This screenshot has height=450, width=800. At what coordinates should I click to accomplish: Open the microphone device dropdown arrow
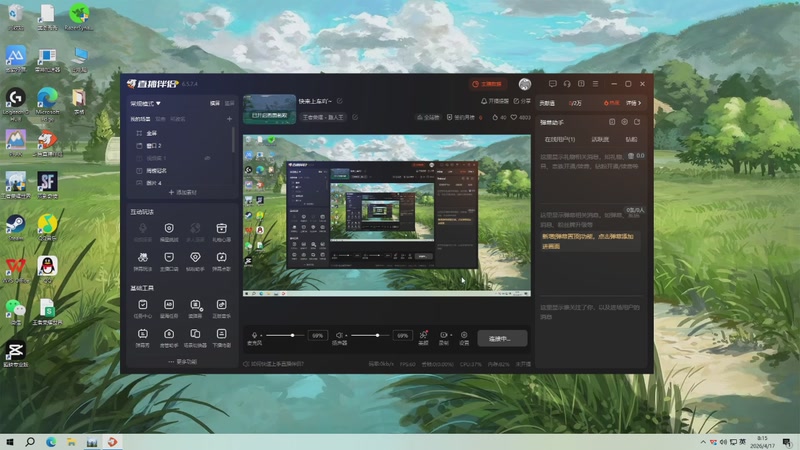click(x=261, y=336)
